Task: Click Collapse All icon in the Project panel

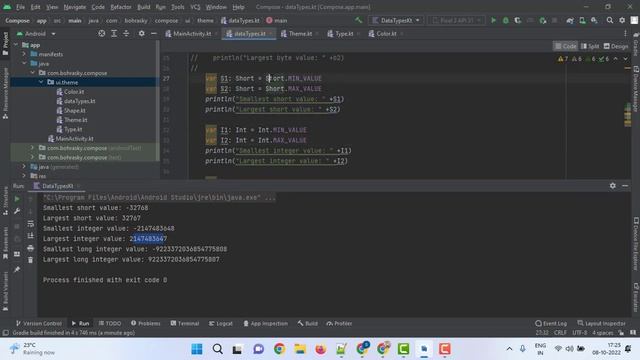Action: [x=126, y=33]
